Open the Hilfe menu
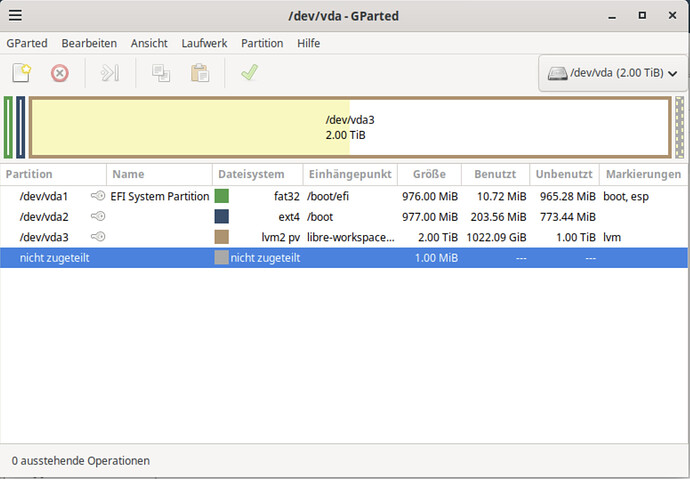The width and height of the screenshot is (690, 479). coord(308,43)
